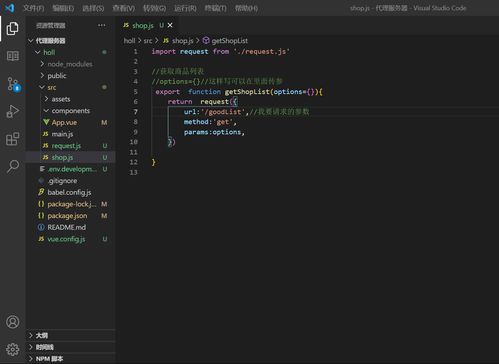Expand the 大纲 outline section
The height and width of the screenshot is (364, 499).
click(71, 335)
